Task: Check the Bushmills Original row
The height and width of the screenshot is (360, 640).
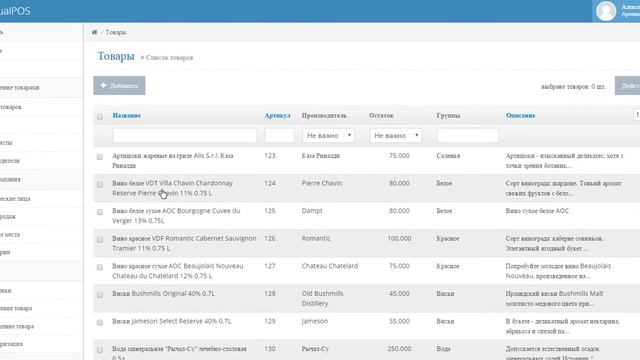Action: (100, 295)
